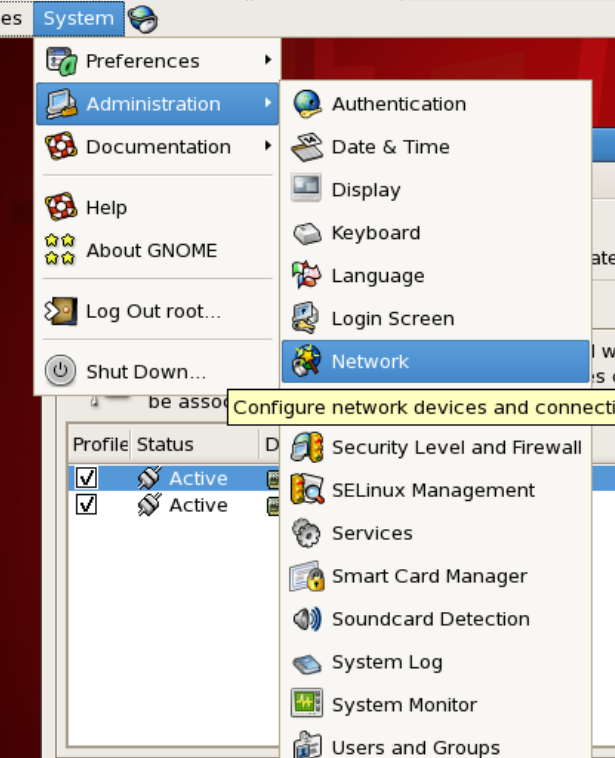
Task: Select Administration in the System menu
Action: (x=157, y=103)
